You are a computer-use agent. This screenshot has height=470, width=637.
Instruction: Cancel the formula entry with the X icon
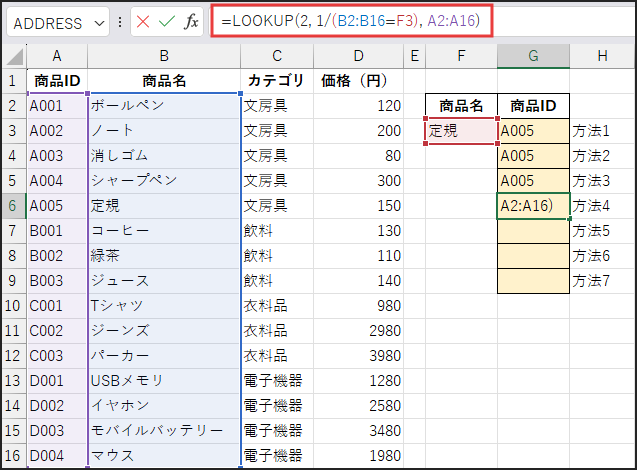(x=143, y=21)
